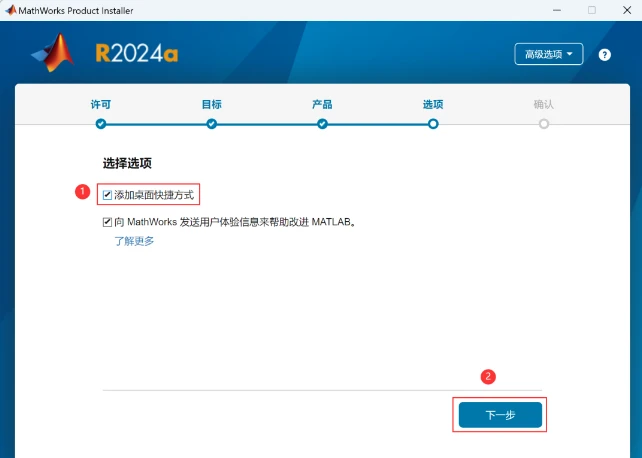Toggle 添加桌面快捷方式 checkbox
The height and width of the screenshot is (458, 642).
(107, 195)
